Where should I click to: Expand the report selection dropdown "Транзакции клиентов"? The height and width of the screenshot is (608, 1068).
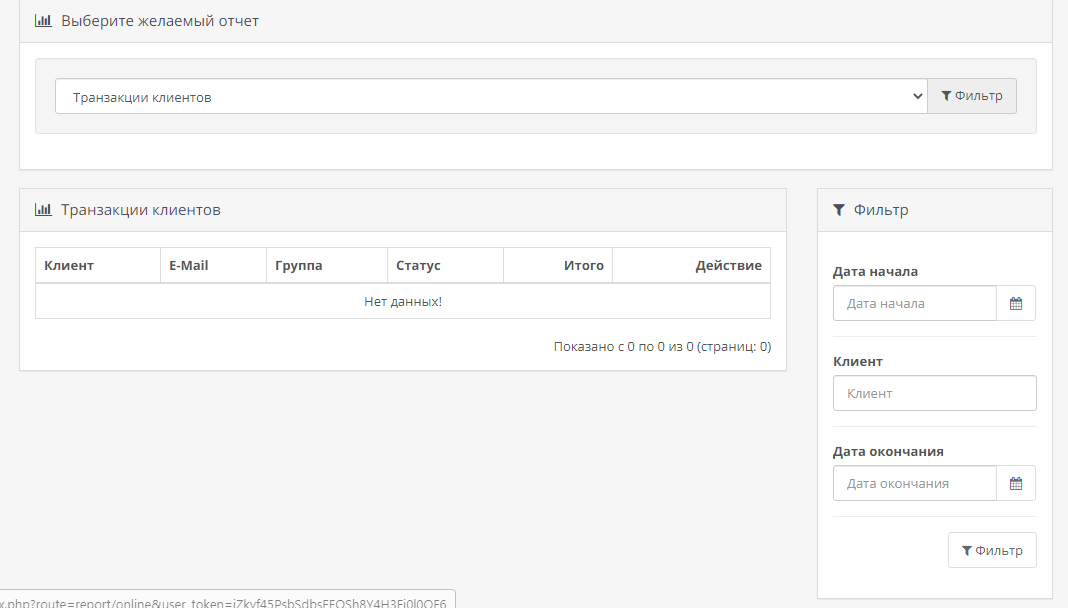491,97
